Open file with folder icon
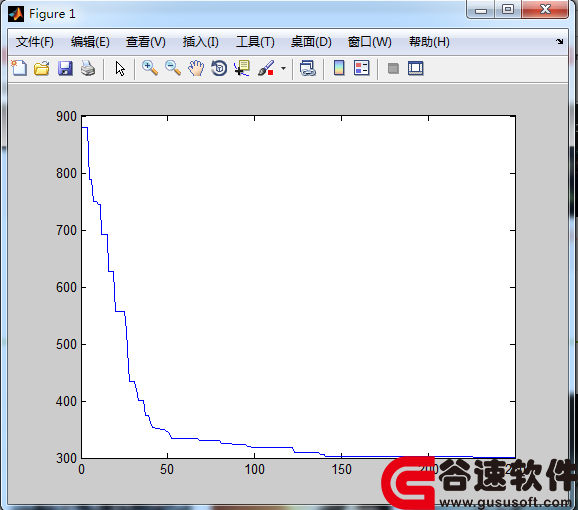 click(x=42, y=68)
